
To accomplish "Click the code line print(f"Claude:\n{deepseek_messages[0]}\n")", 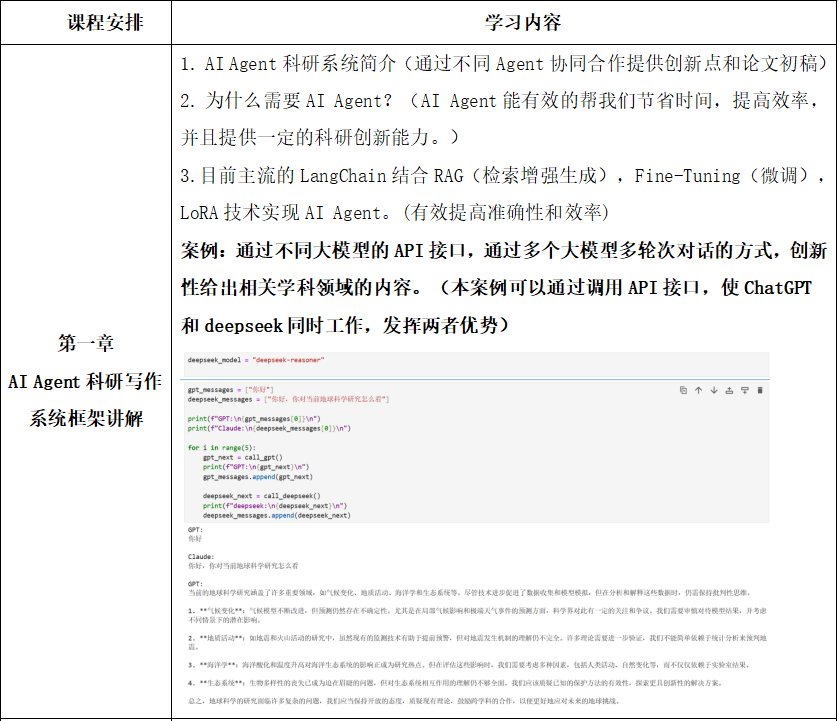I will tap(269, 428).
